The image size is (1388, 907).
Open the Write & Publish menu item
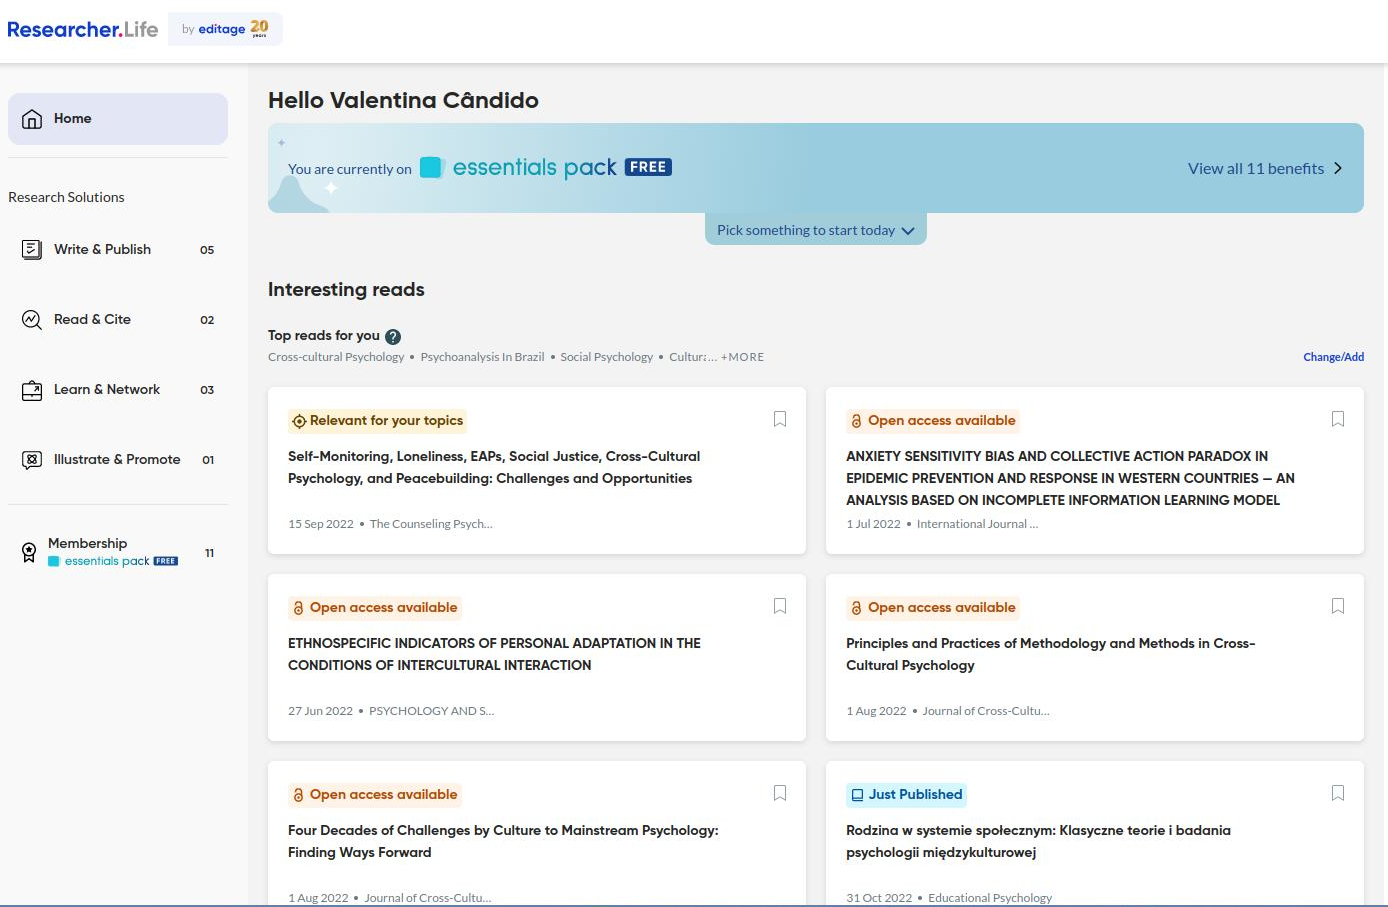102,250
